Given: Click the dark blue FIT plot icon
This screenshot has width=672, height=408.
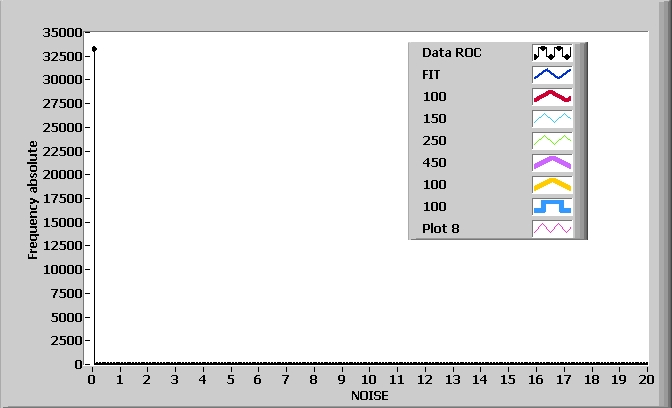Looking at the screenshot, I should (x=552, y=74).
